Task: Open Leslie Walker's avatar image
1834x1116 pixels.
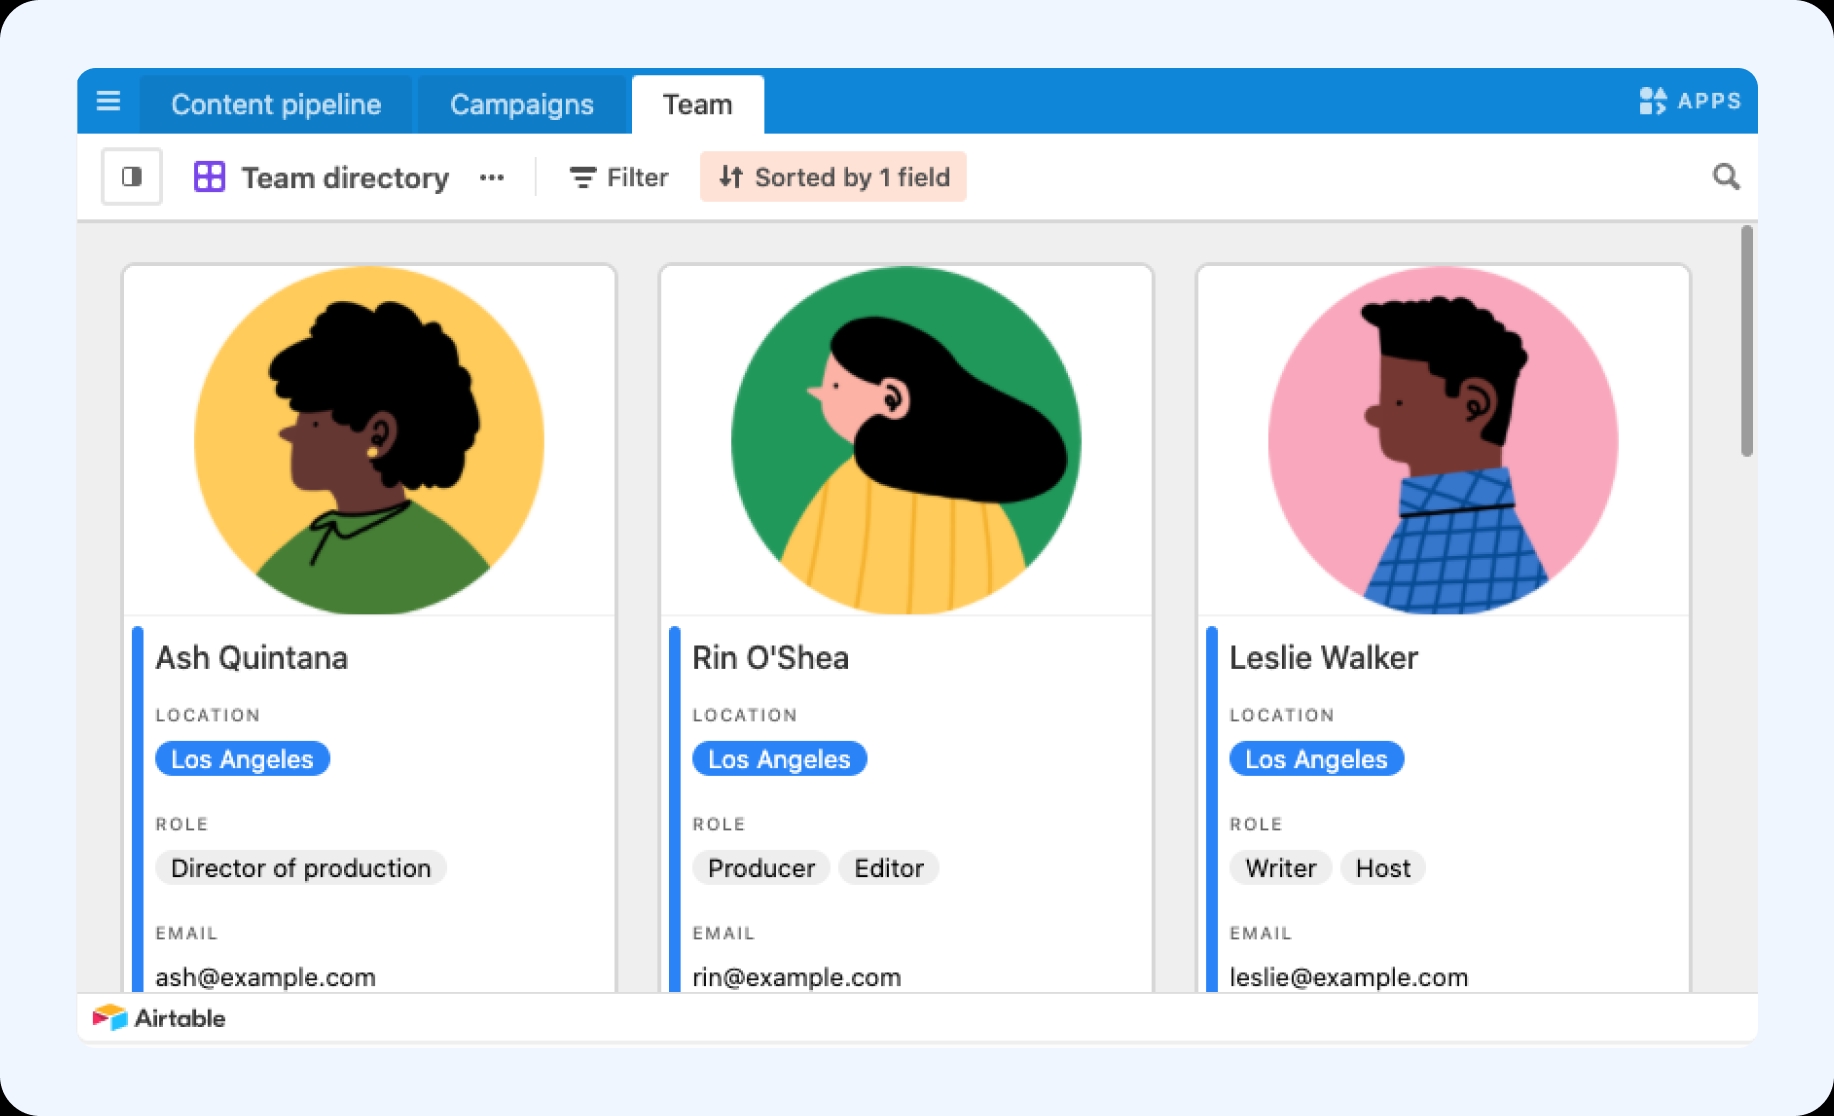Action: tap(1443, 440)
